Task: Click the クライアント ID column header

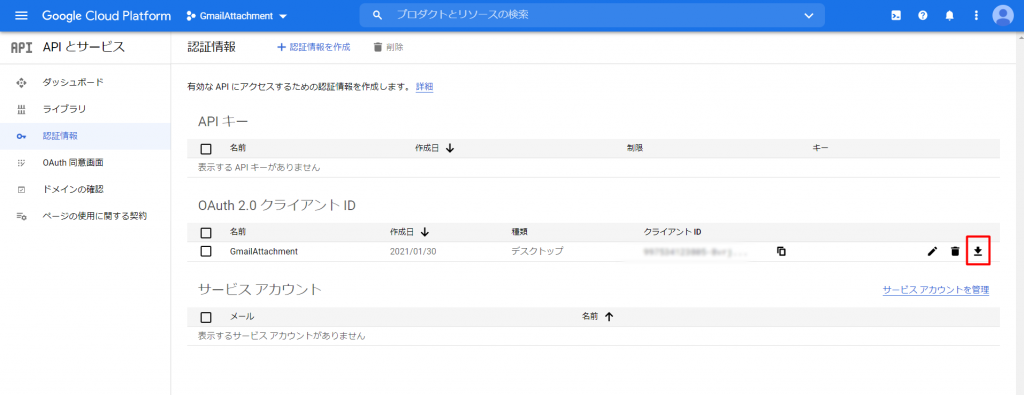Action: coord(672,232)
